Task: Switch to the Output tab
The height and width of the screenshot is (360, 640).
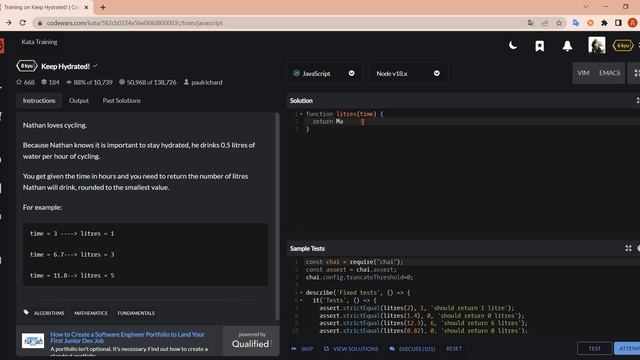Action: point(79,100)
